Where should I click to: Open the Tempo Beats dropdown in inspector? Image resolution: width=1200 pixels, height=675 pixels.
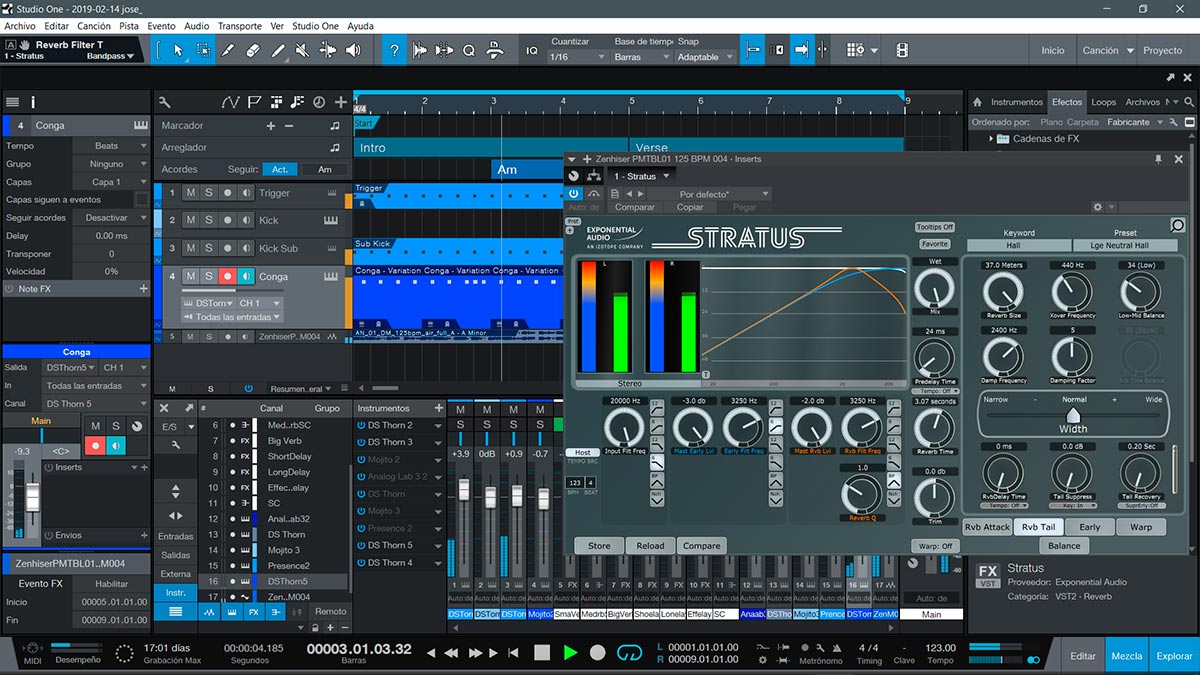click(112, 146)
